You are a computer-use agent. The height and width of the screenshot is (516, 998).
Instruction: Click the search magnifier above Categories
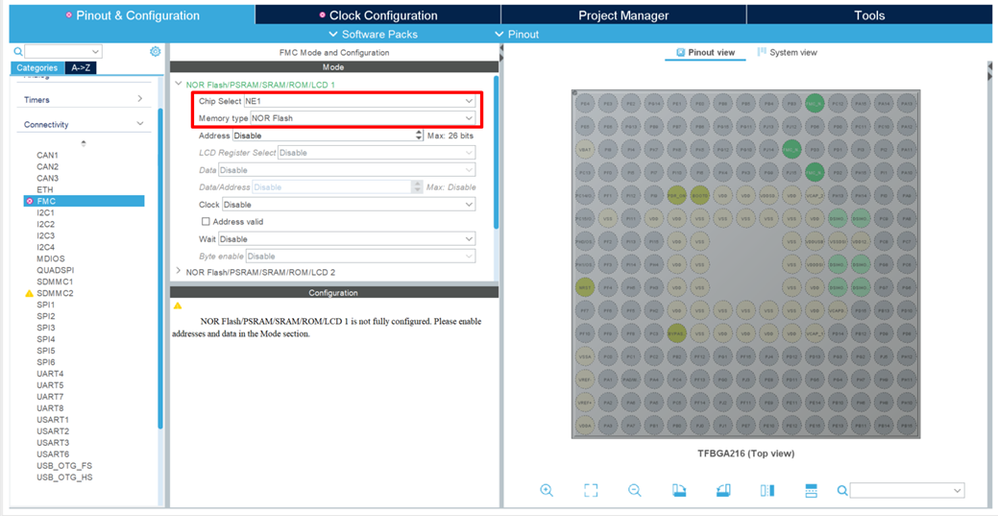point(18,52)
